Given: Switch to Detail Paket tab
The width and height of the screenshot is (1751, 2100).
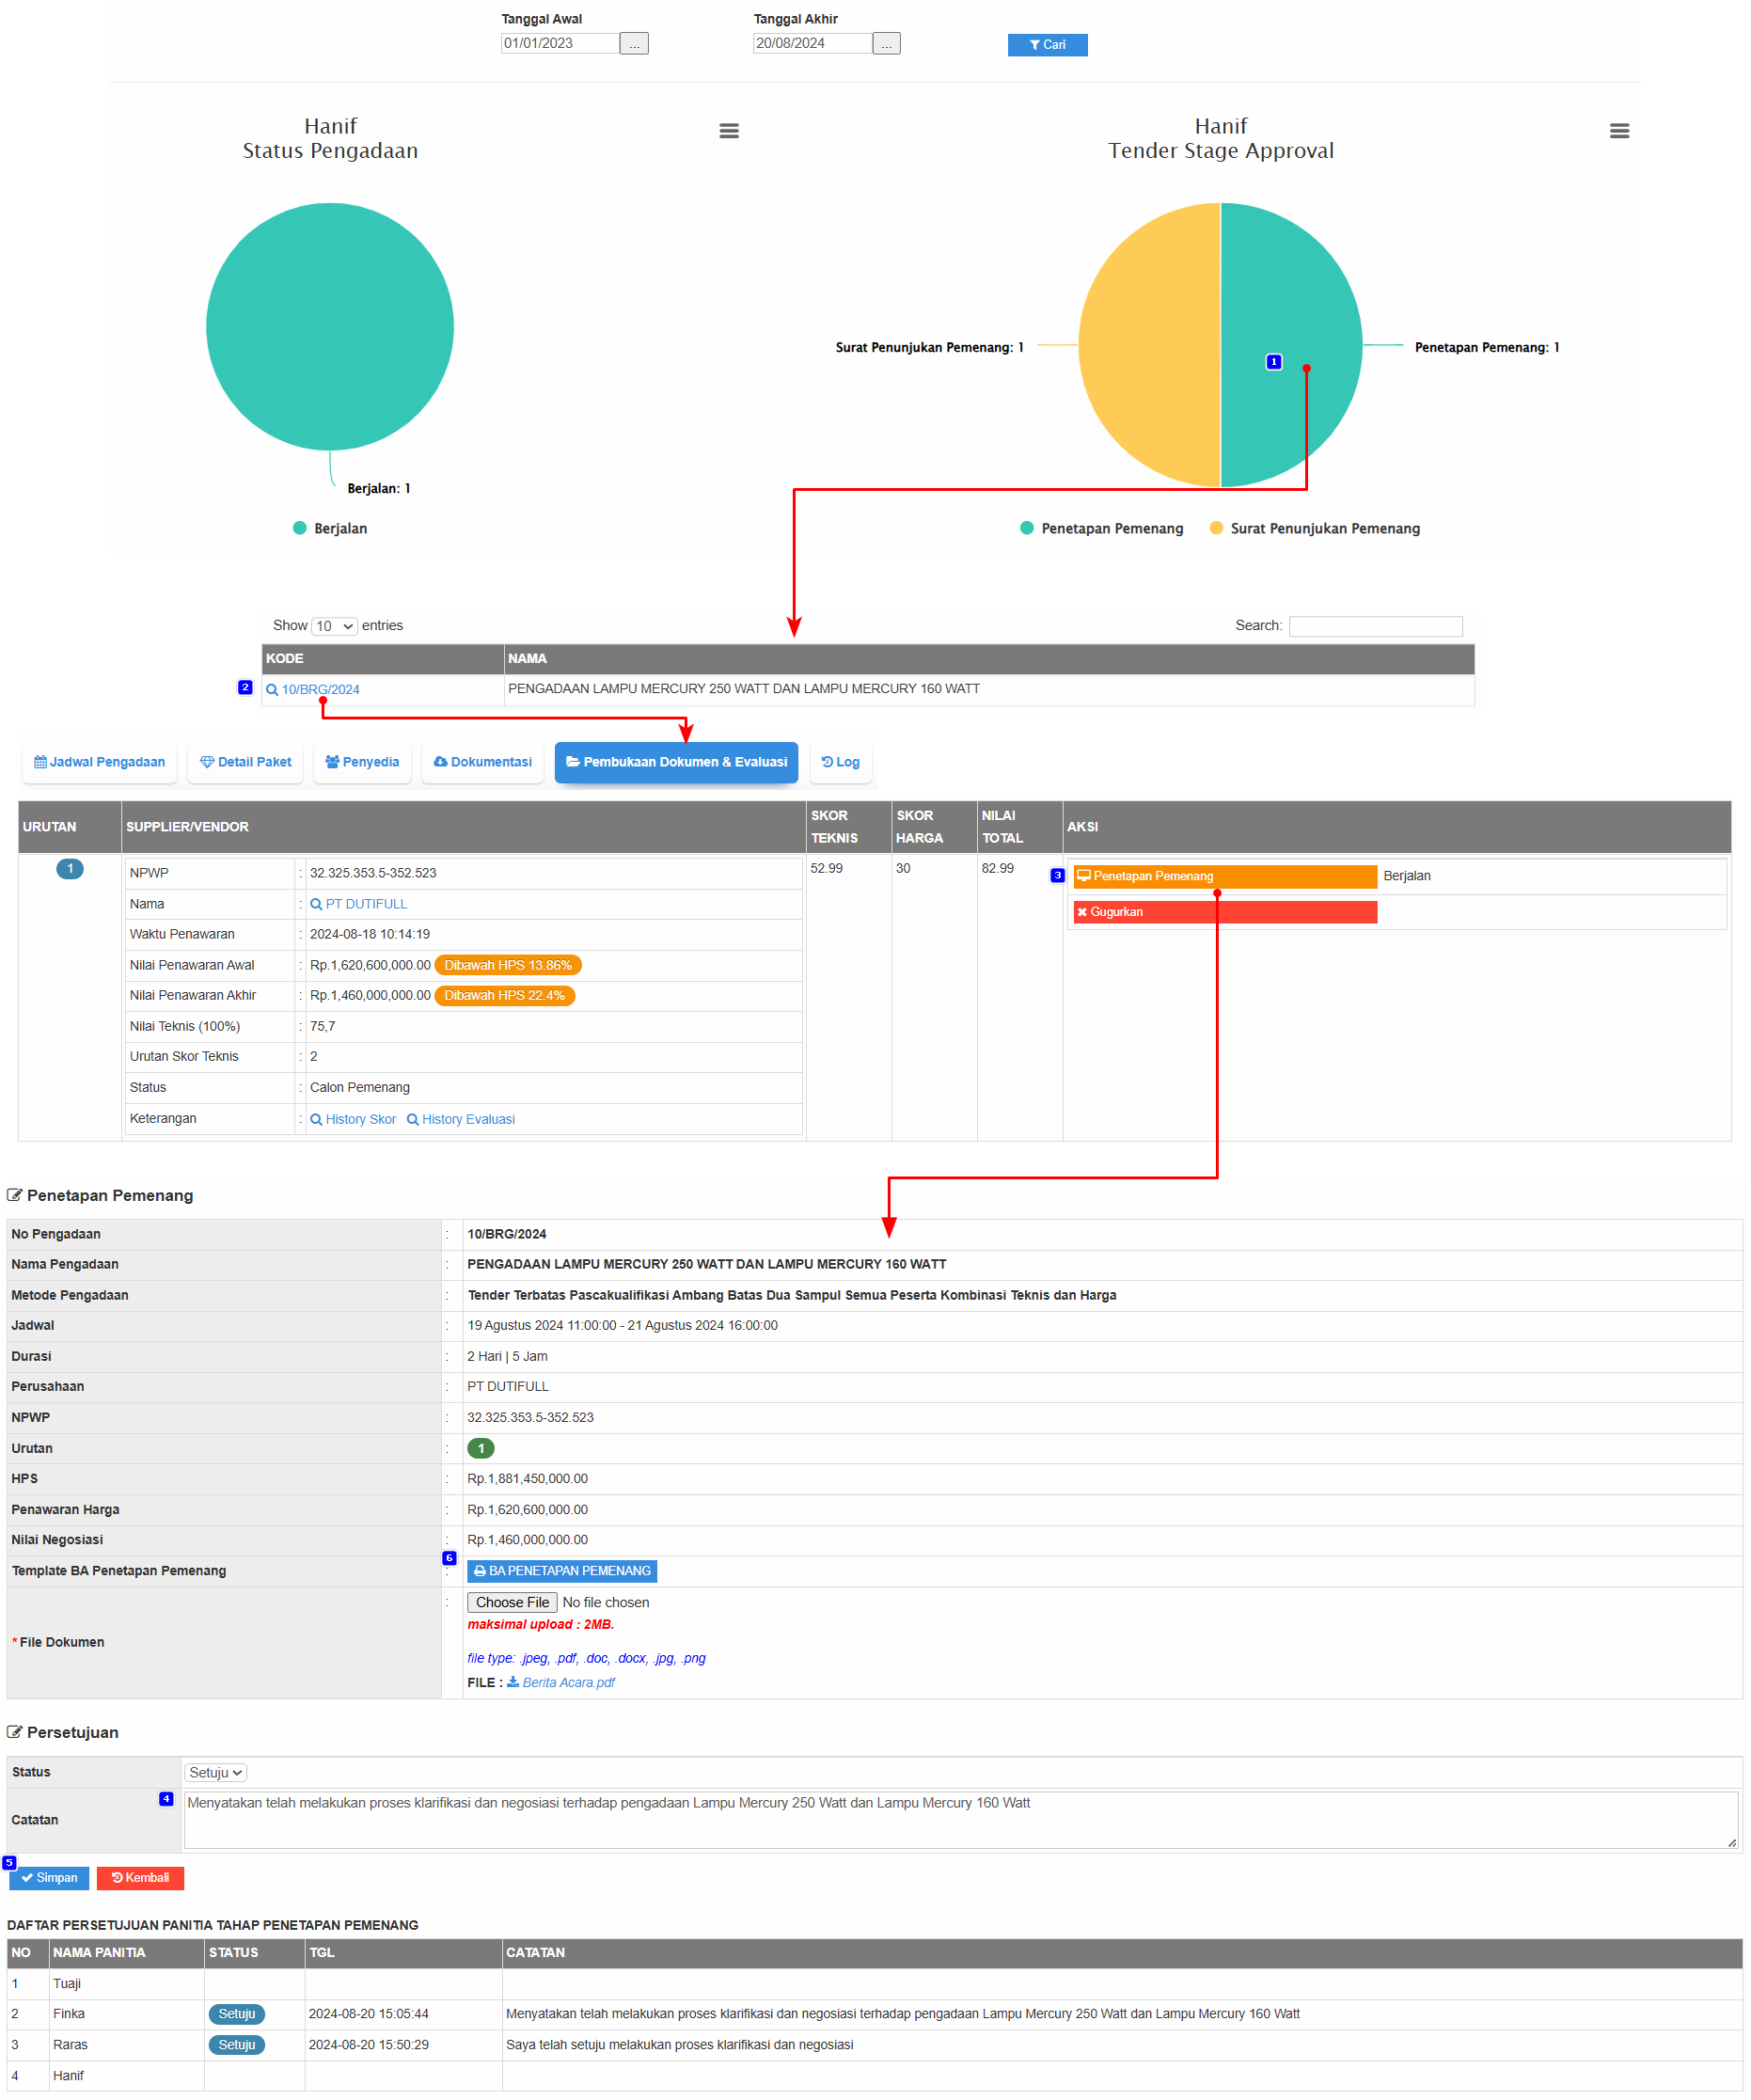Looking at the screenshot, I should pos(246,762).
